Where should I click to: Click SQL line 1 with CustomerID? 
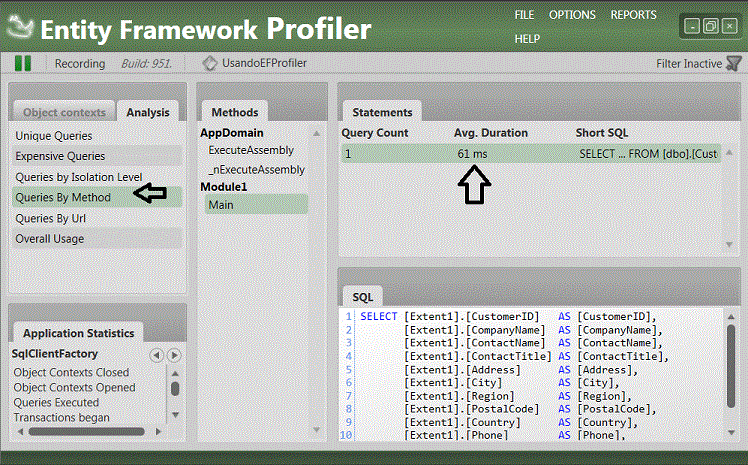(x=508, y=317)
